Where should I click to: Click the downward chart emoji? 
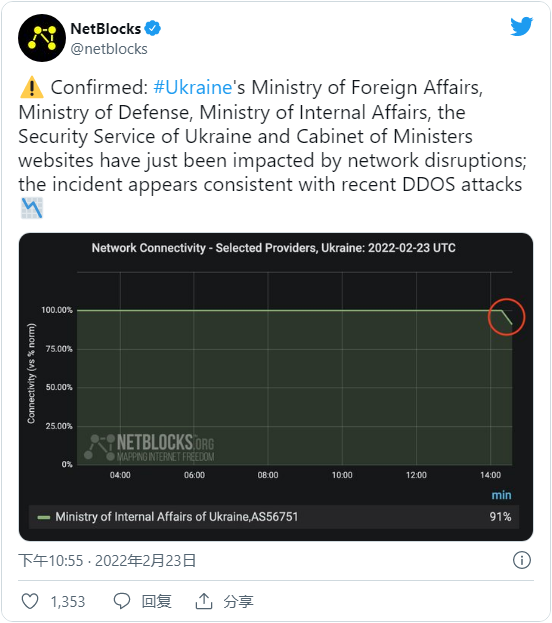click(x=31, y=208)
